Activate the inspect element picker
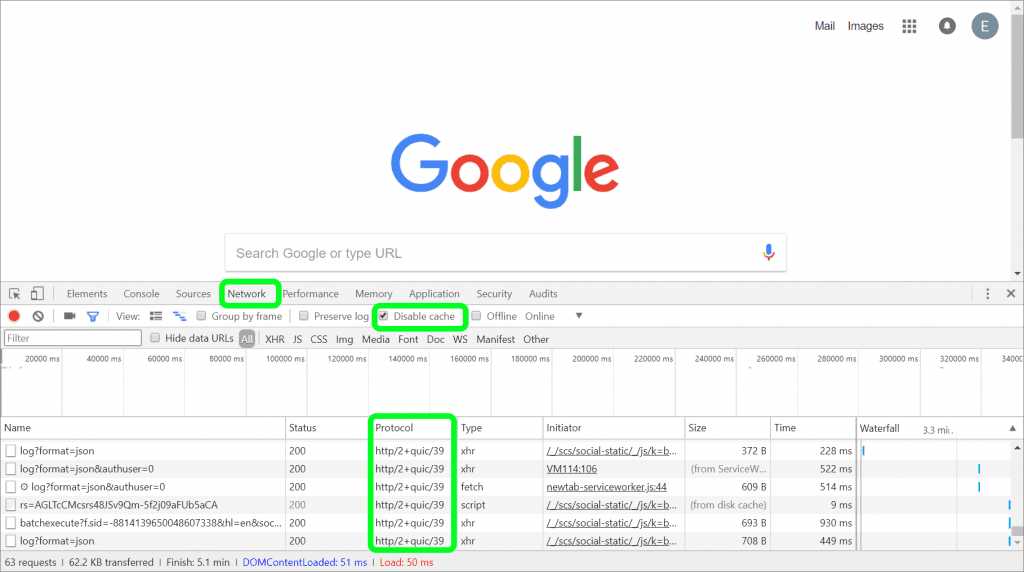Image resolution: width=1024 pixels, height=572 pixels. pos(14,294)
